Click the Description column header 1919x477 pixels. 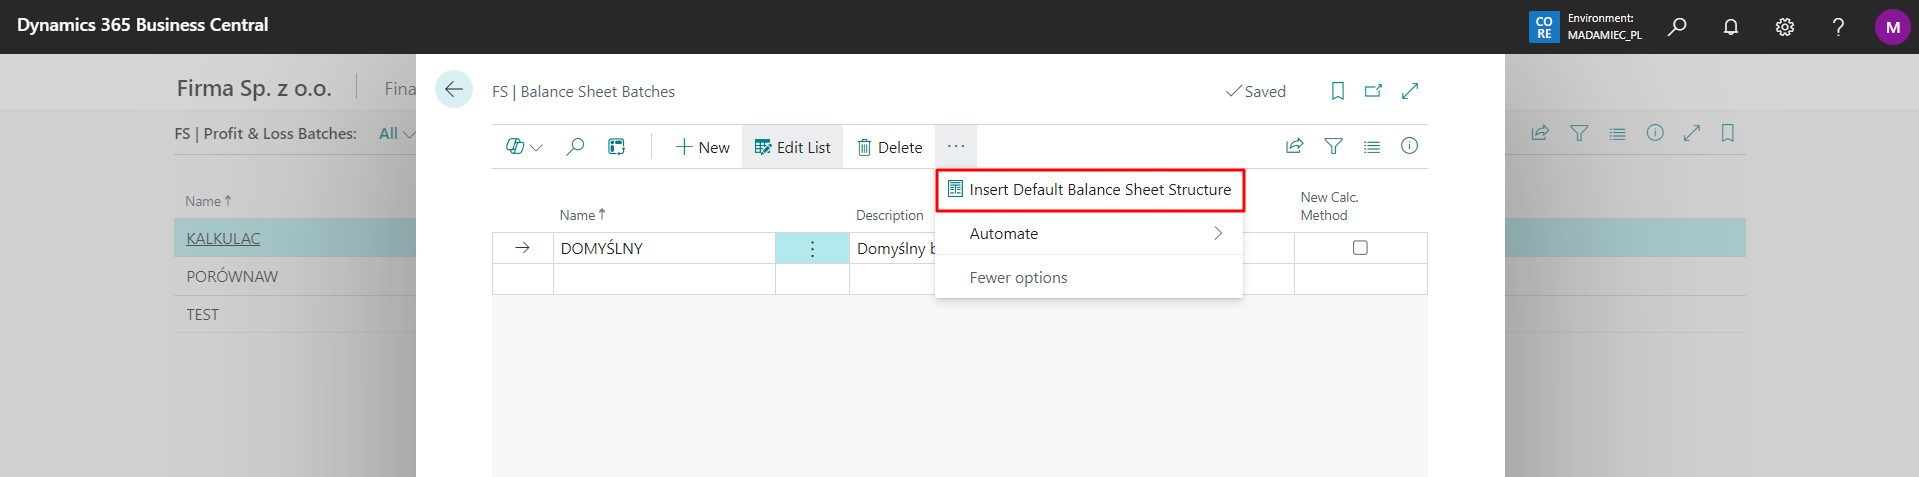click(890, 215)
